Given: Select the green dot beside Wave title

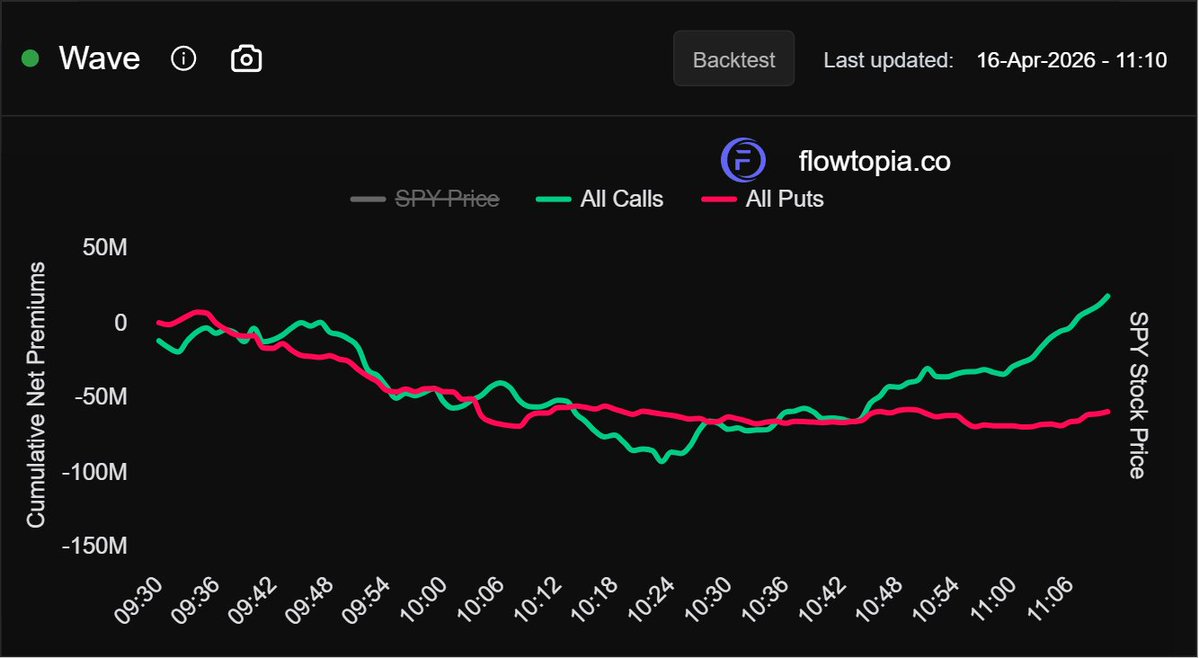Looking at the screenshot, I should click(x=29, y=58).
